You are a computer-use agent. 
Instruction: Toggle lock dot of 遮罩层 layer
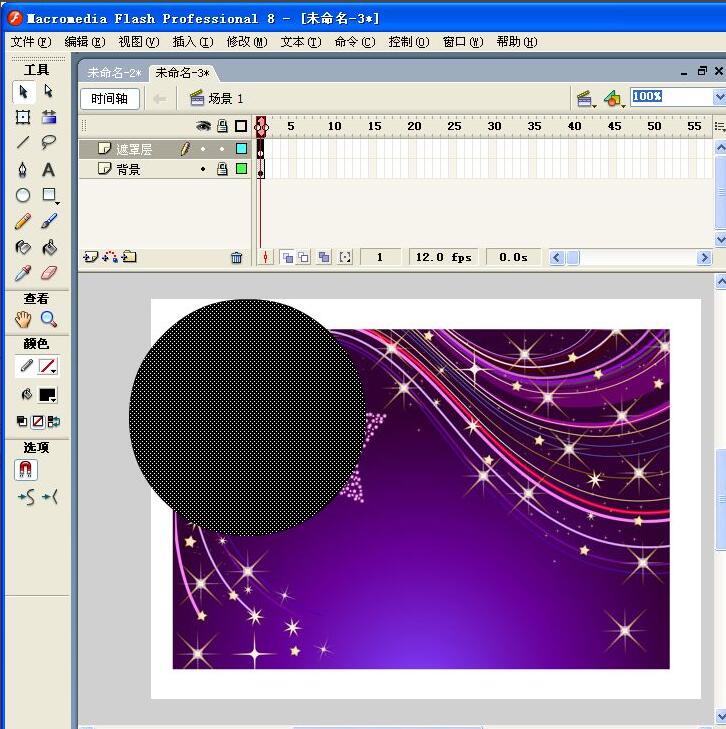(x=222, y=149)
